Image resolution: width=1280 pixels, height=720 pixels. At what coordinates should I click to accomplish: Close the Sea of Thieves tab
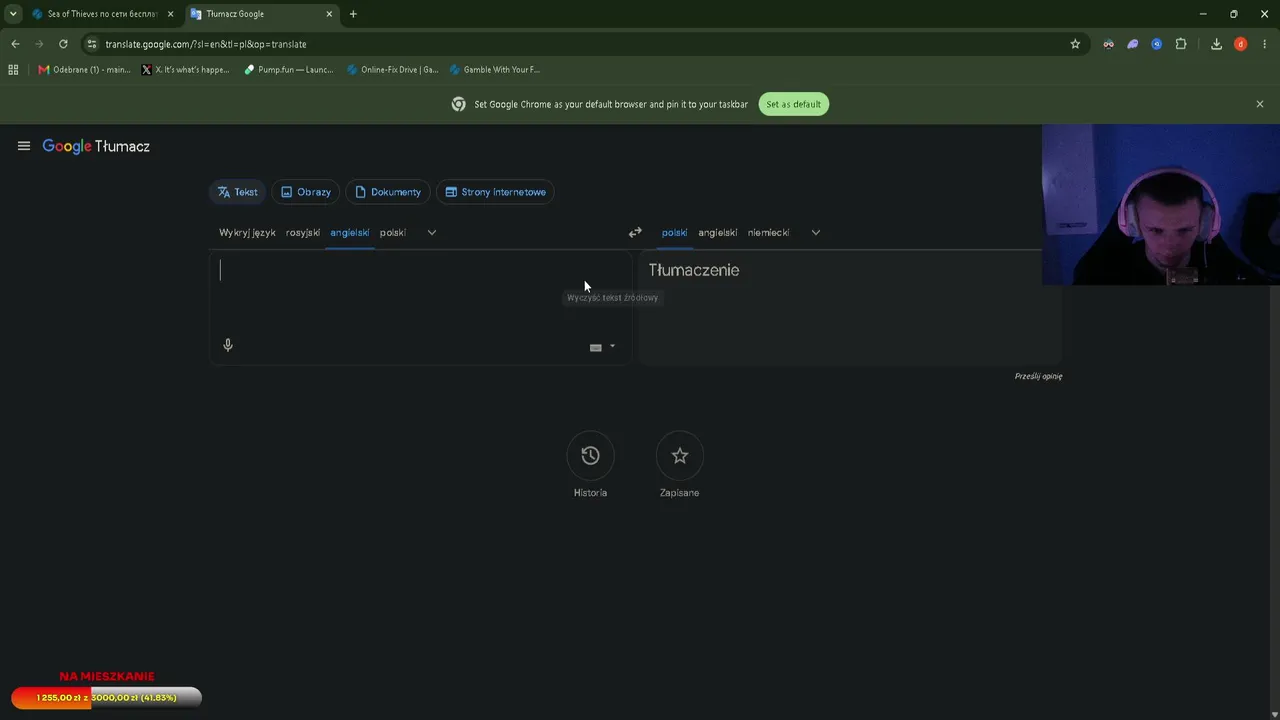tap(170, 14)
